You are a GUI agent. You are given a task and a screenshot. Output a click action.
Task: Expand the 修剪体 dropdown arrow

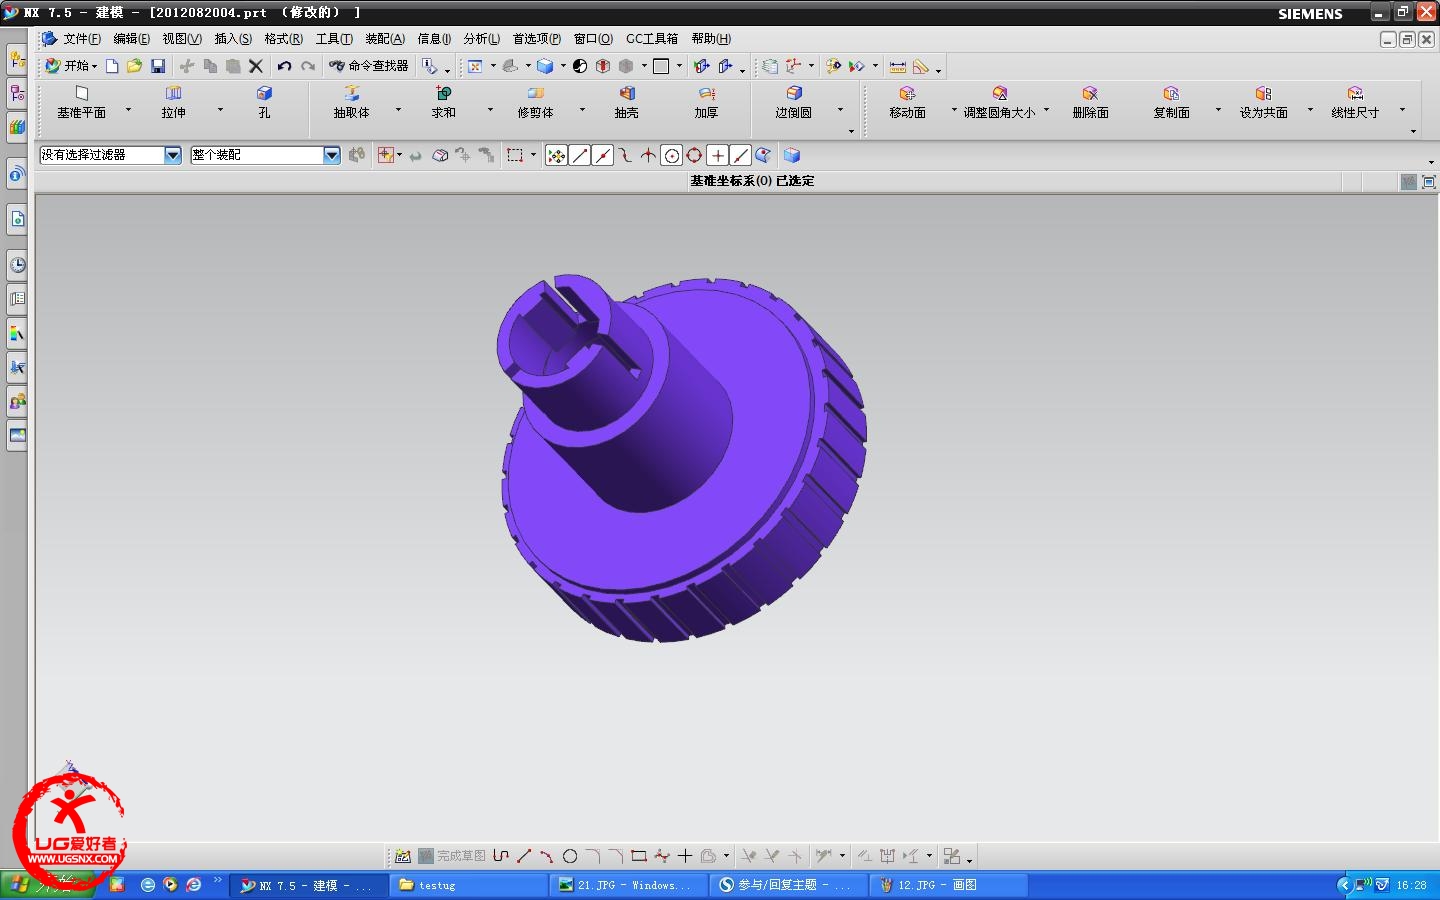pos(582,109)
